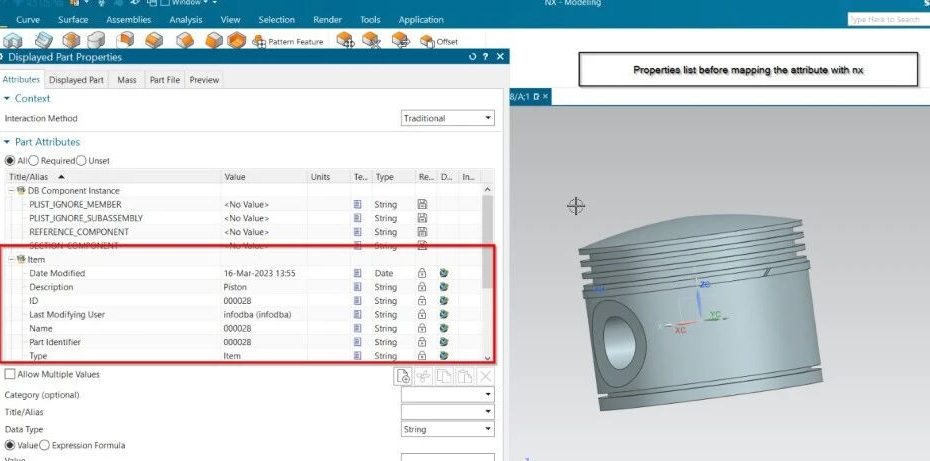This screenshot has height=461, width=930.
Task: Select the Required radio button
Action: [x=34, y=160]
